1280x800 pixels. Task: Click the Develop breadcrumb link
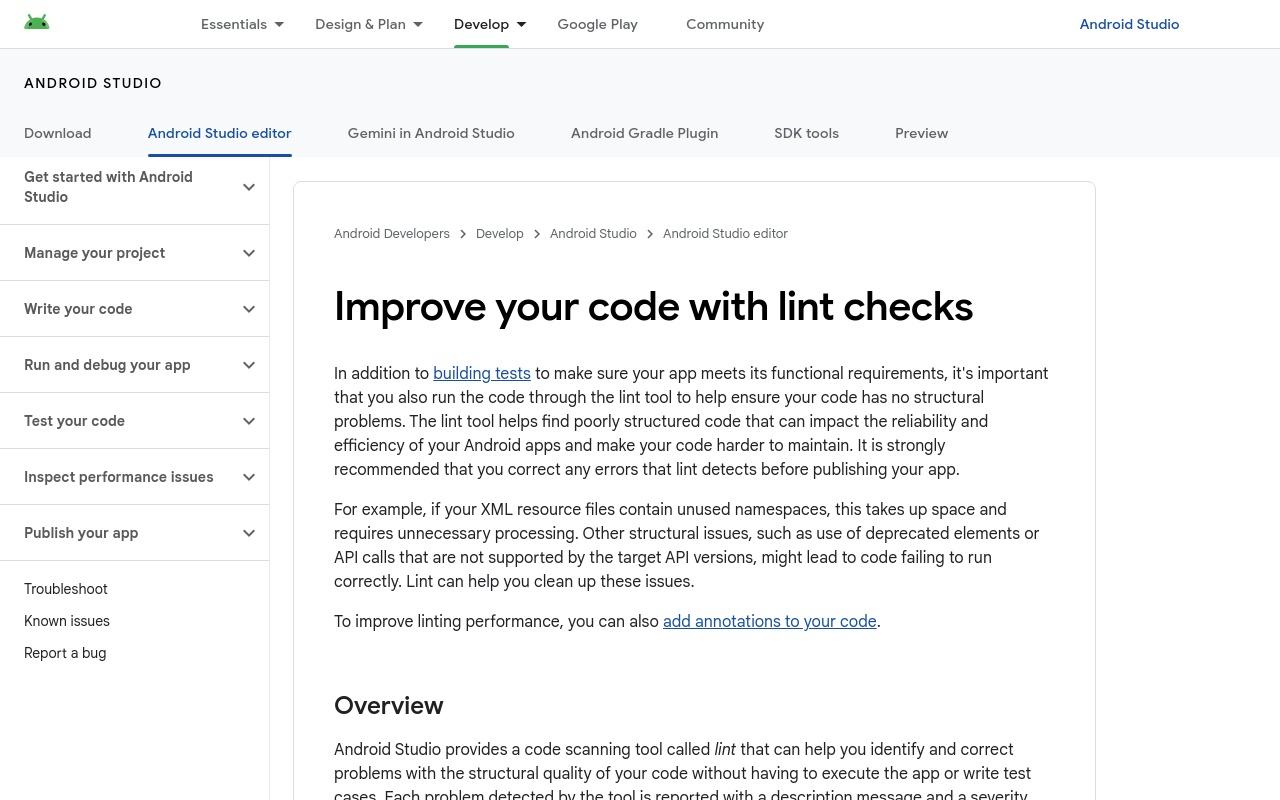click(x=500, y=233)
